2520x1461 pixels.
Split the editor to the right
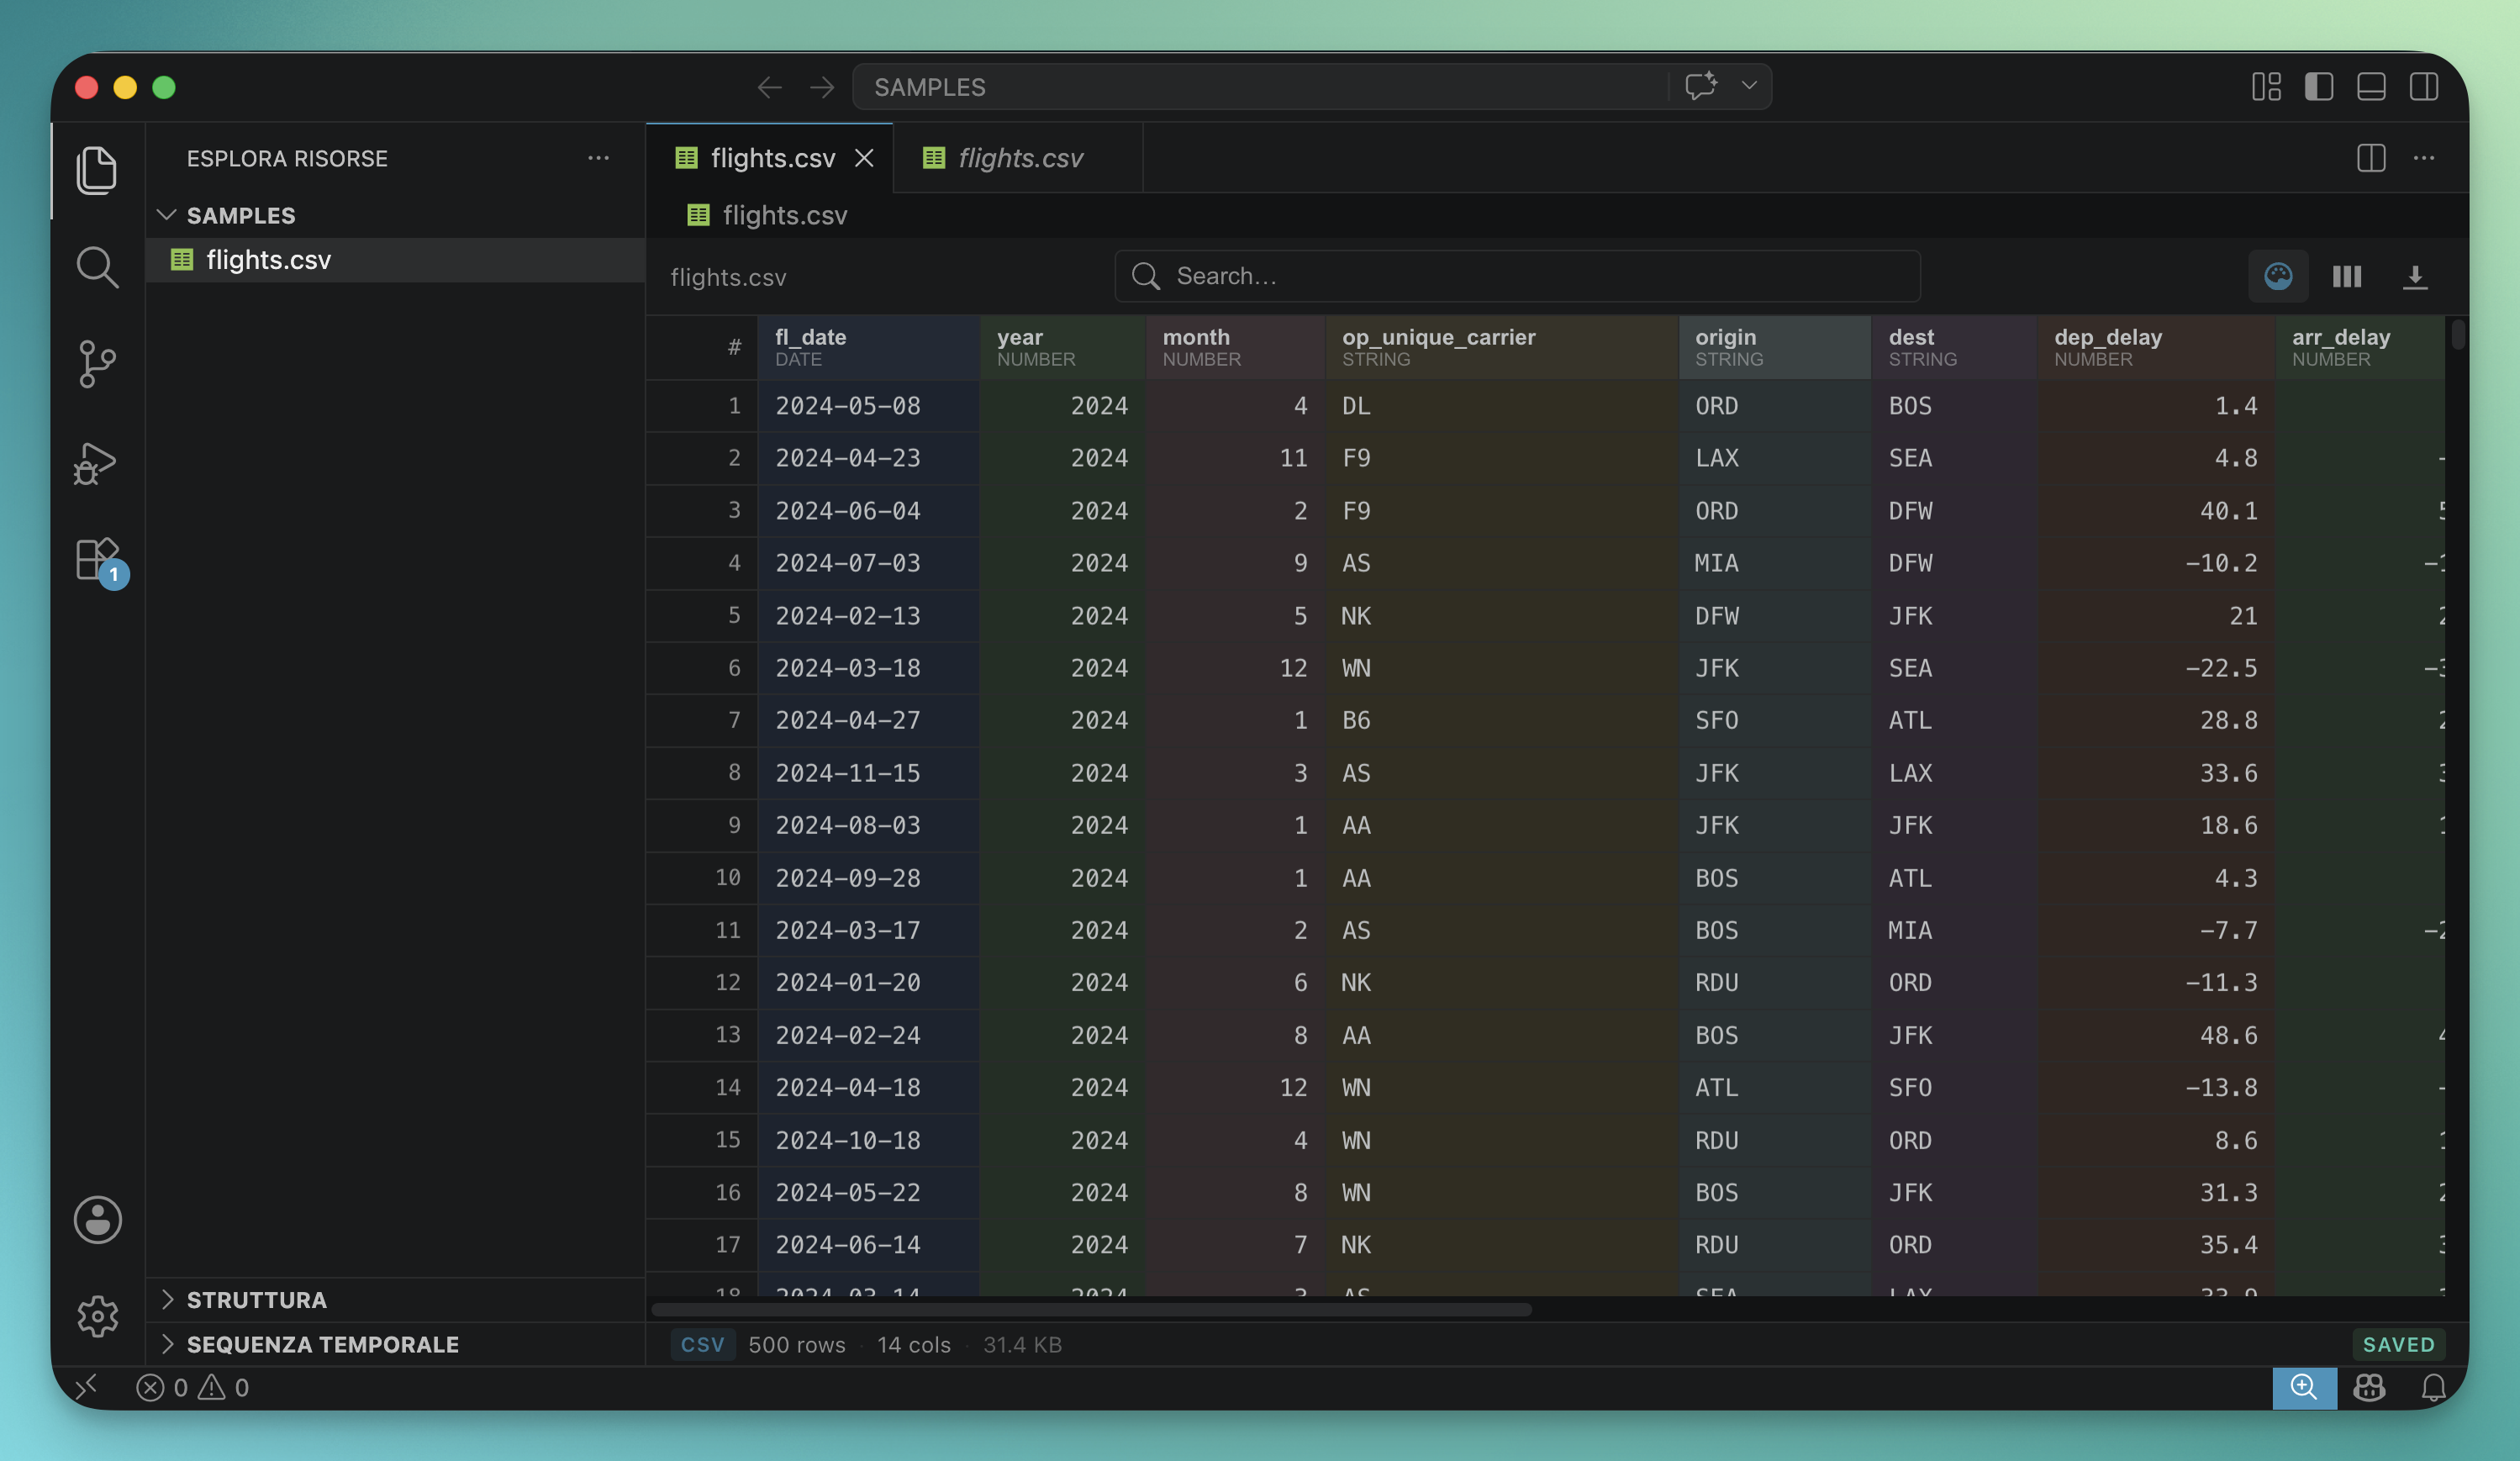coord(2371,158)
